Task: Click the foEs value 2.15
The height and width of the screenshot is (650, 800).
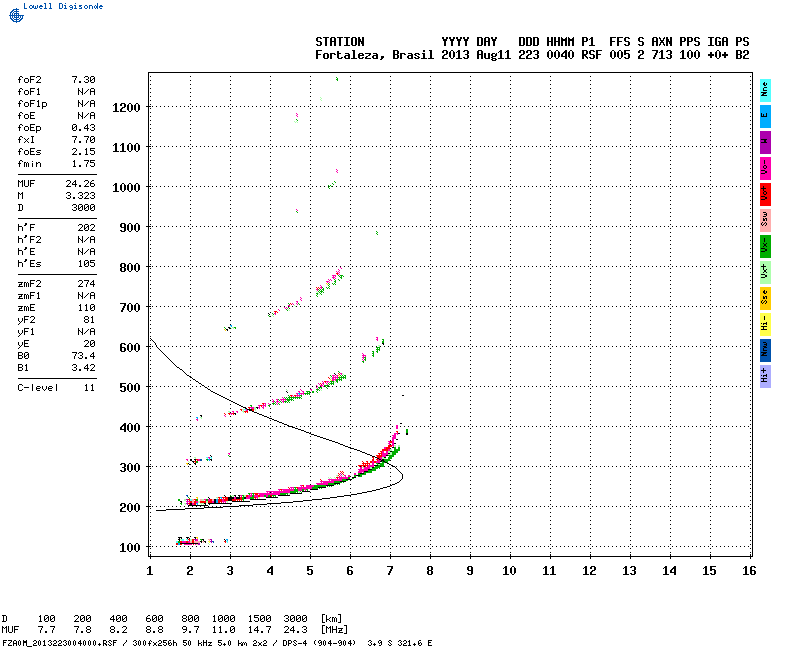Action: pos(83,152)
